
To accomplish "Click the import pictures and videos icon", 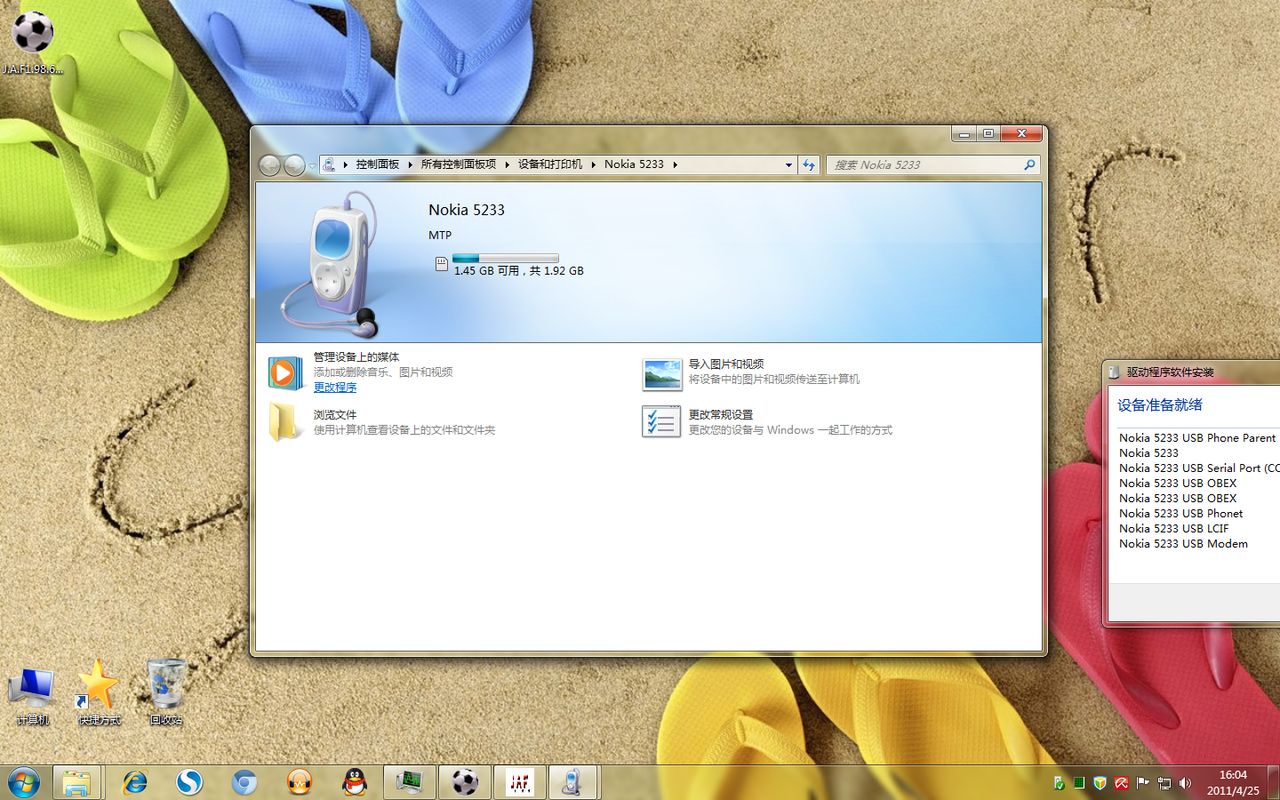I will 661,373.
